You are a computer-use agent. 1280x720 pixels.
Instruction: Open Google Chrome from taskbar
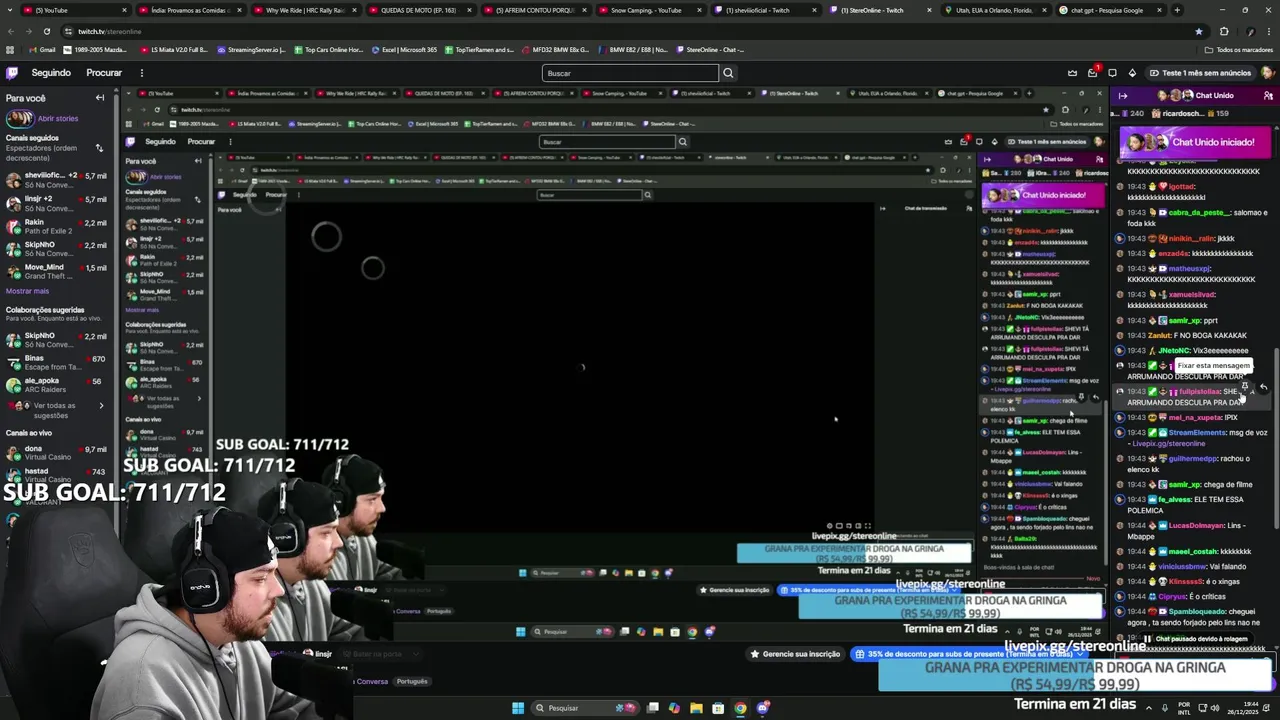[740, 708]
